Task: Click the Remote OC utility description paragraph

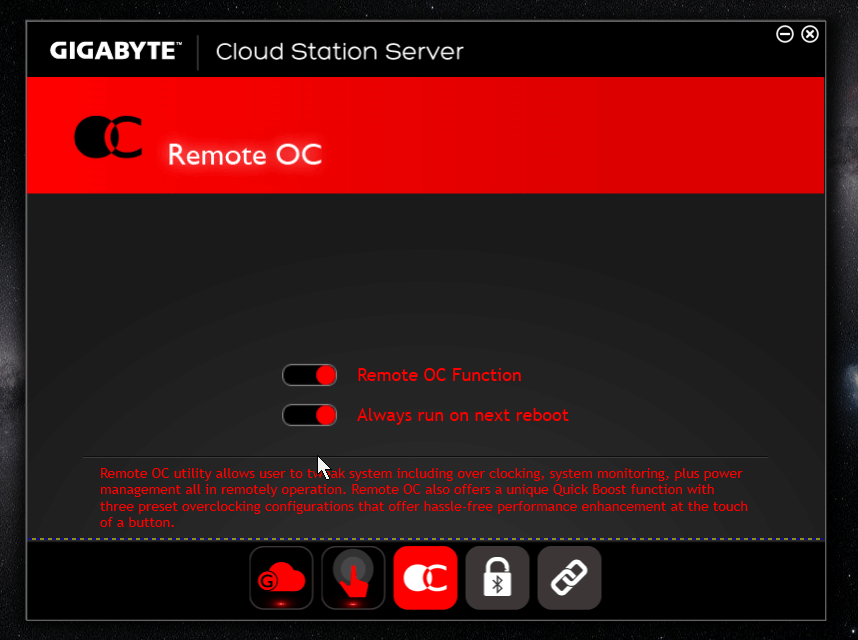Action: click(x=424, y=498)
